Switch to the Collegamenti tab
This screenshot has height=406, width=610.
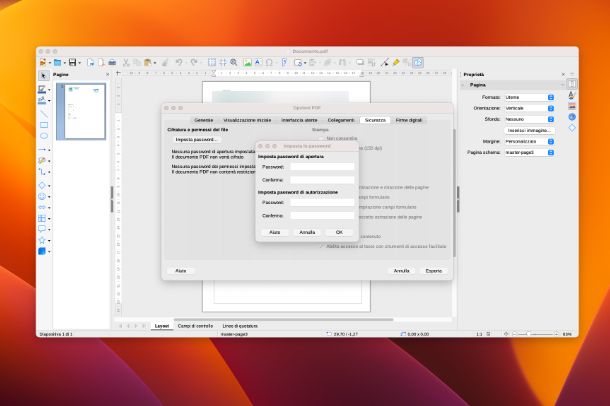(341, 120)
